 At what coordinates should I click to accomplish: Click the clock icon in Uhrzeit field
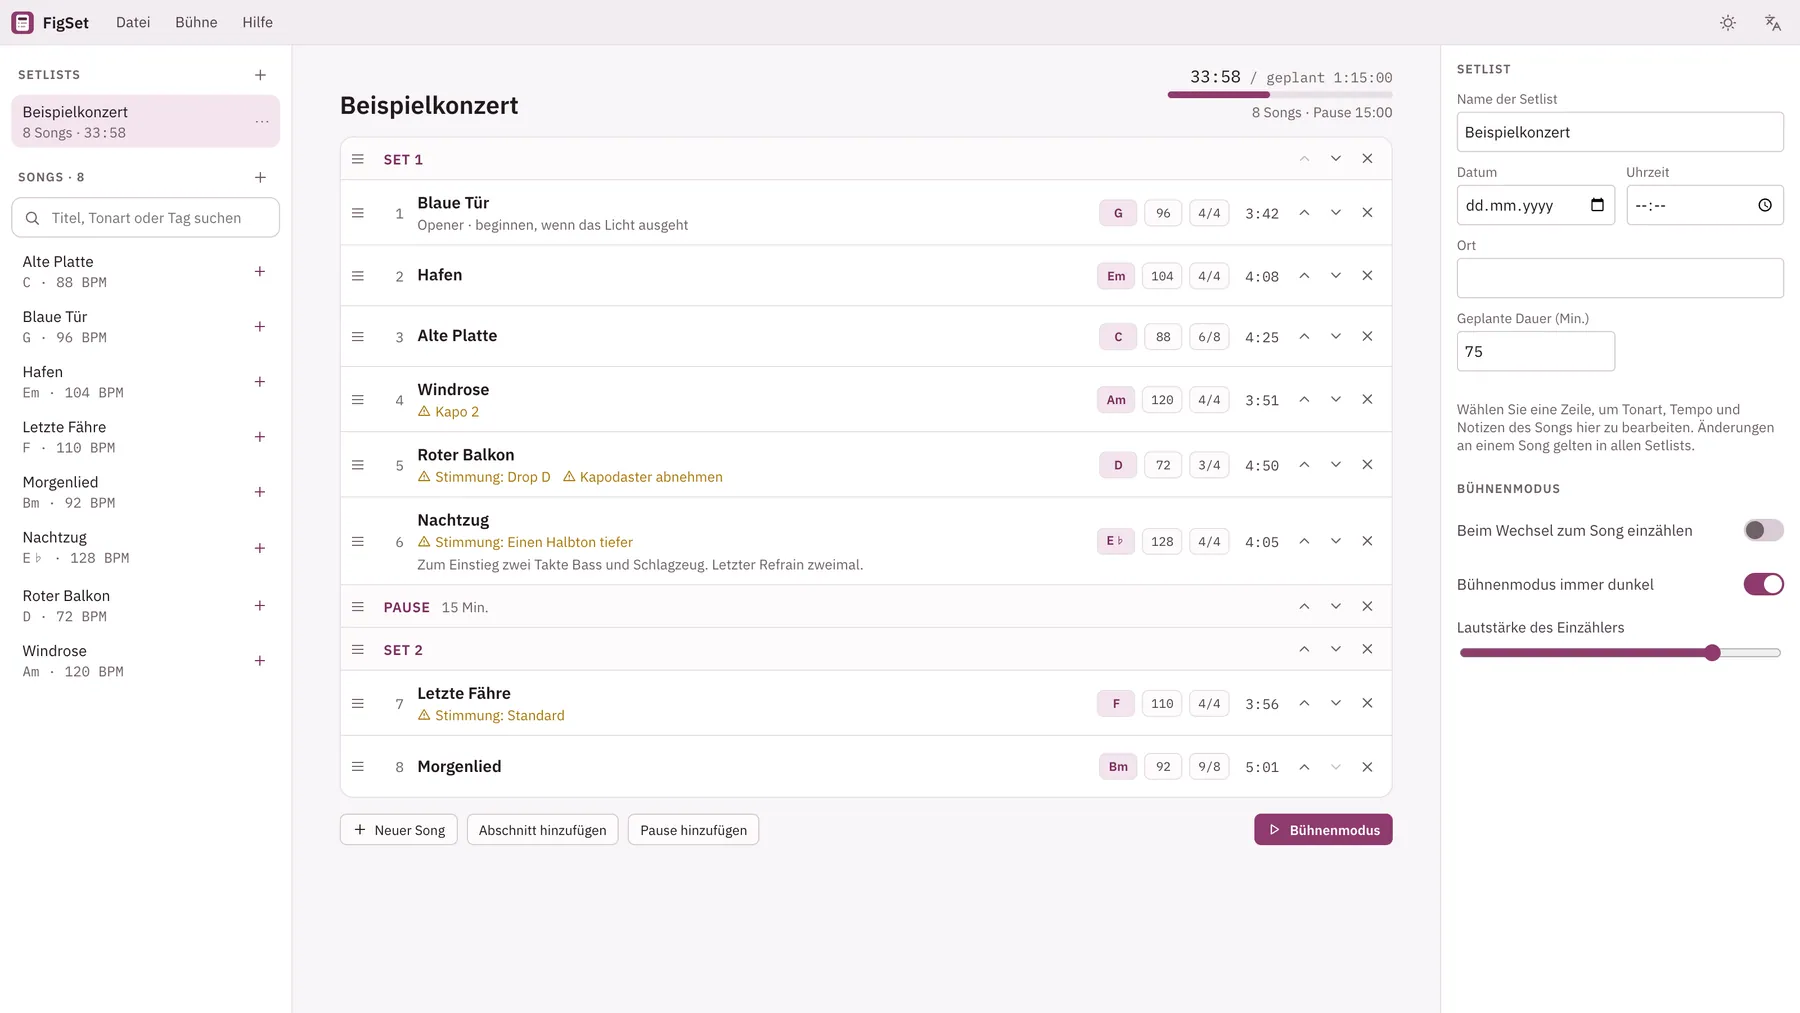[x=1765, y=205]
